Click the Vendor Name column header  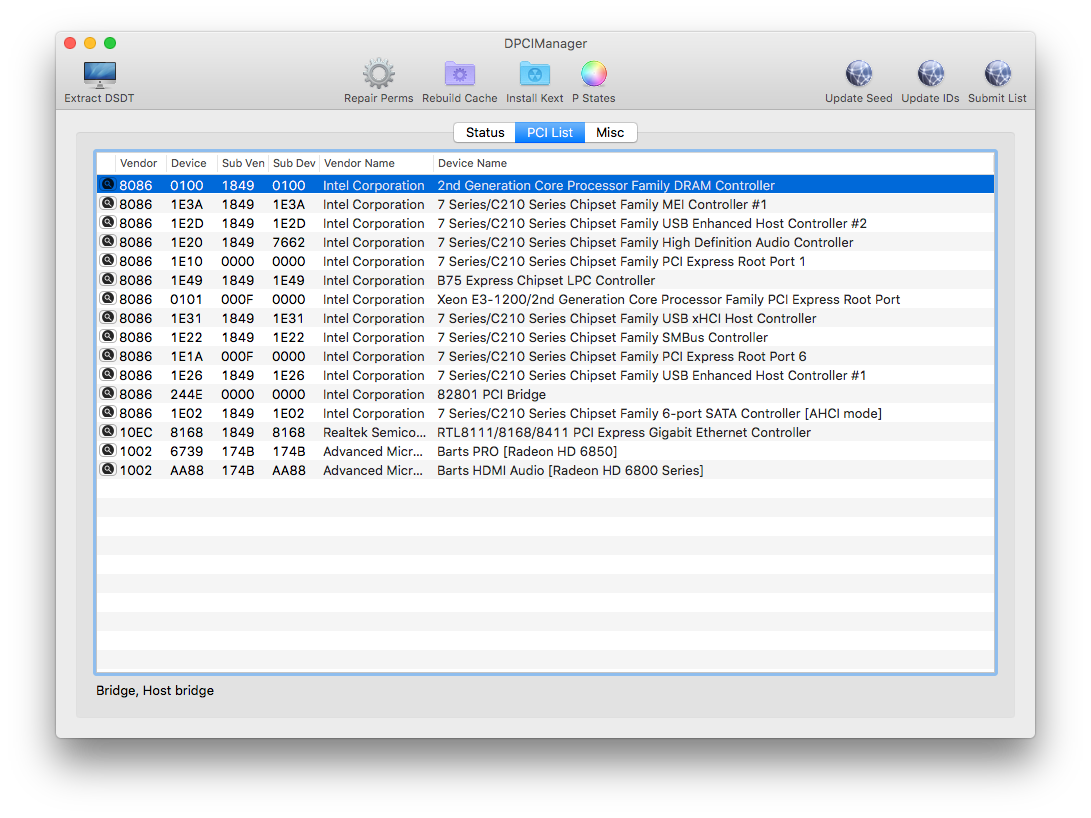click(359, 163)
